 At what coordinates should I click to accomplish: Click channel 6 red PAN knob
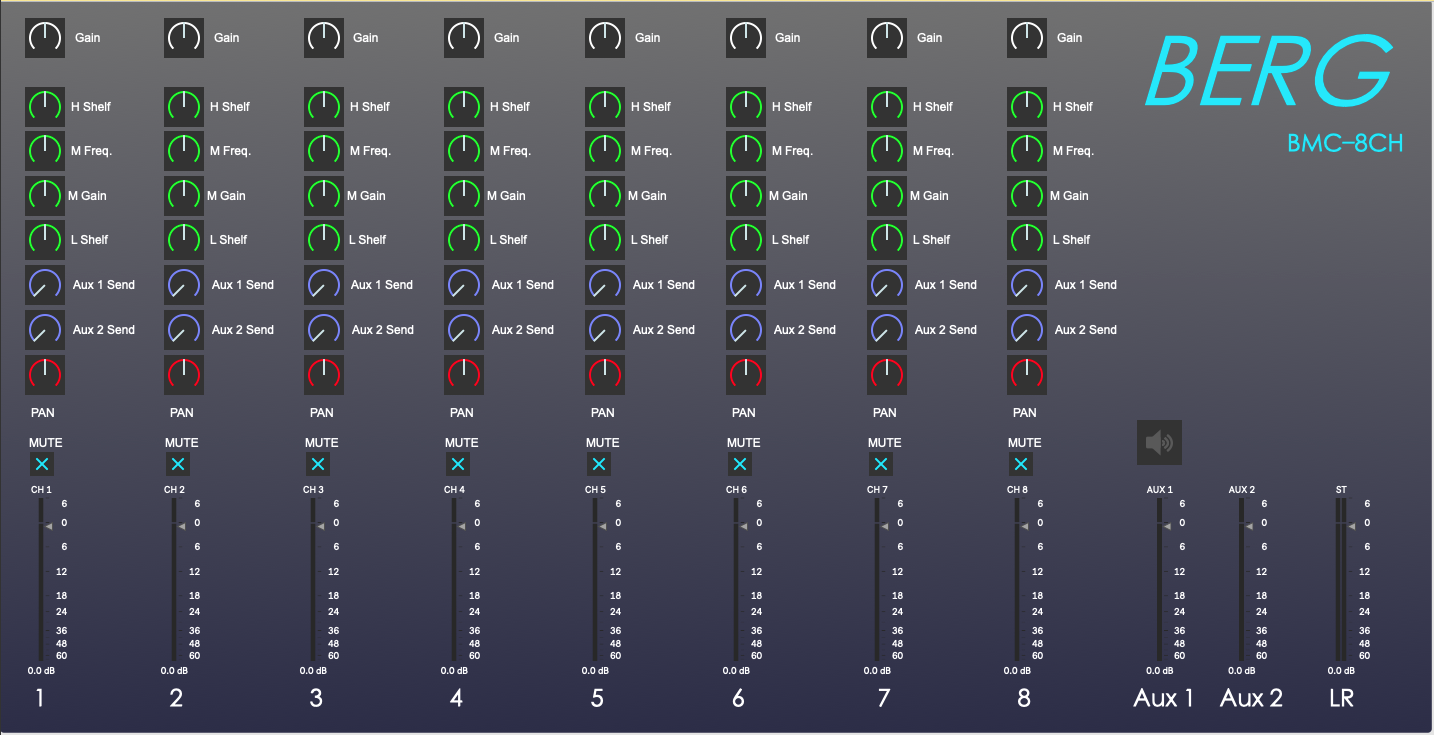tap(745, 374)
